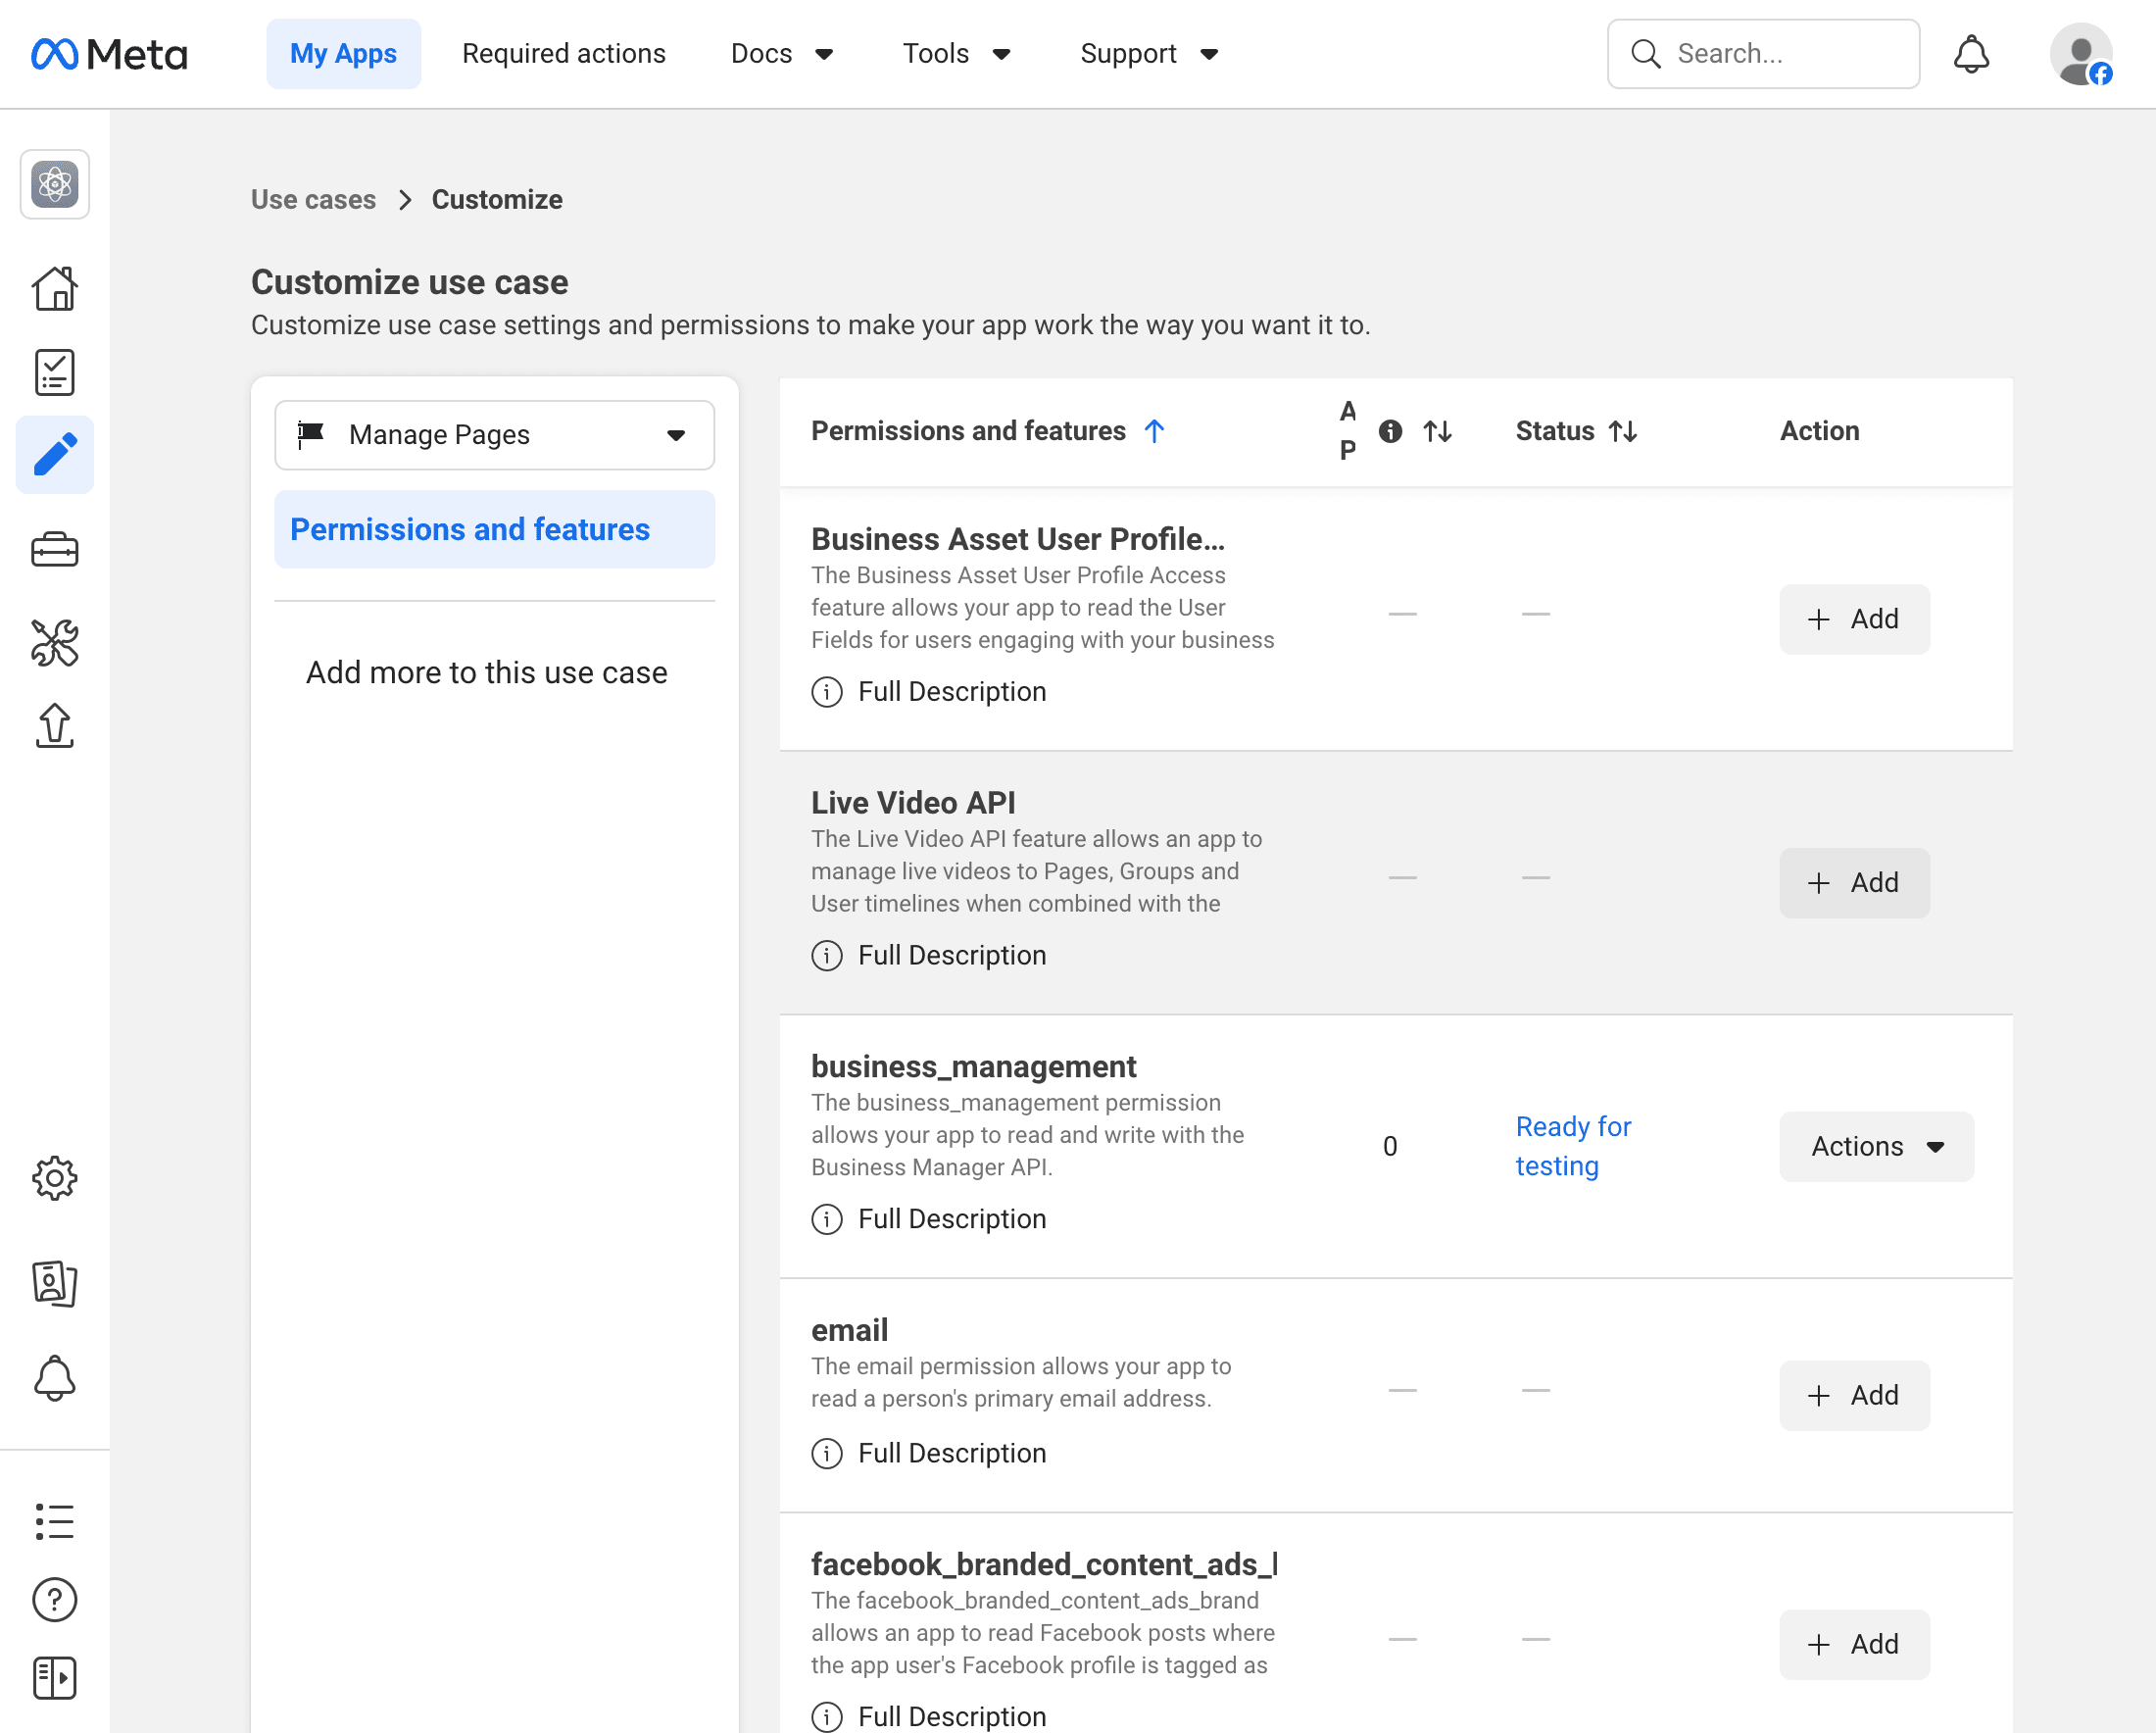Screen dimensions: 2156x1733
Task: Go back to Use cases breadcrumb
Action: coord(313,199)
